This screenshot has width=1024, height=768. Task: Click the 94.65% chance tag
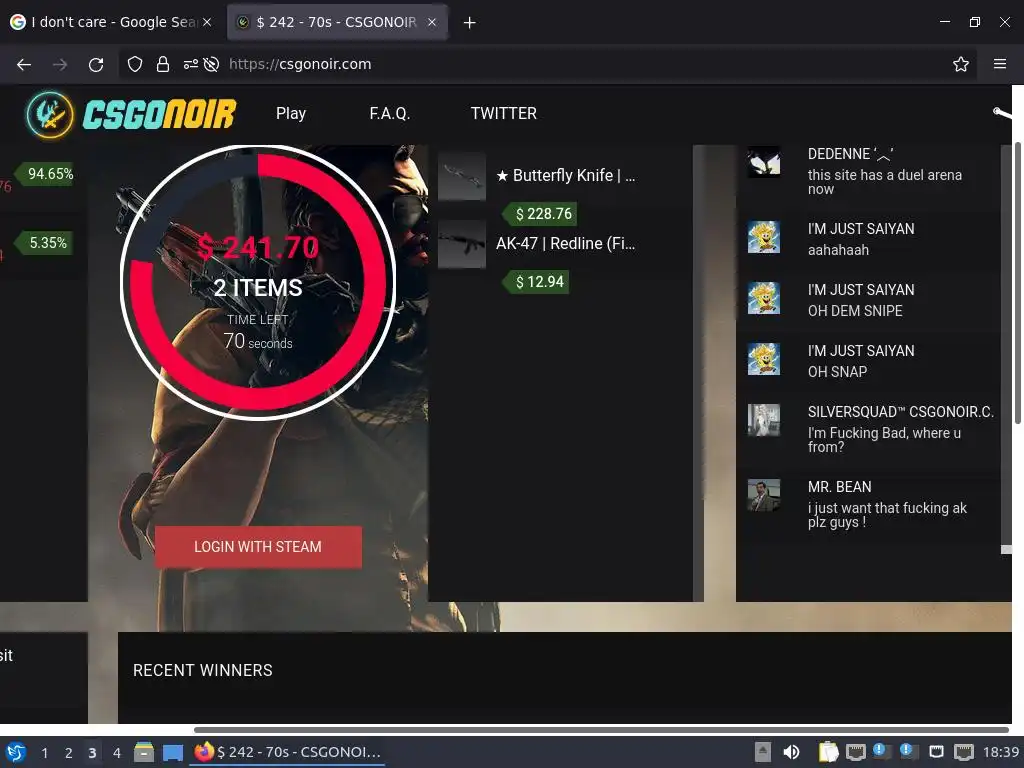point(45,174)
